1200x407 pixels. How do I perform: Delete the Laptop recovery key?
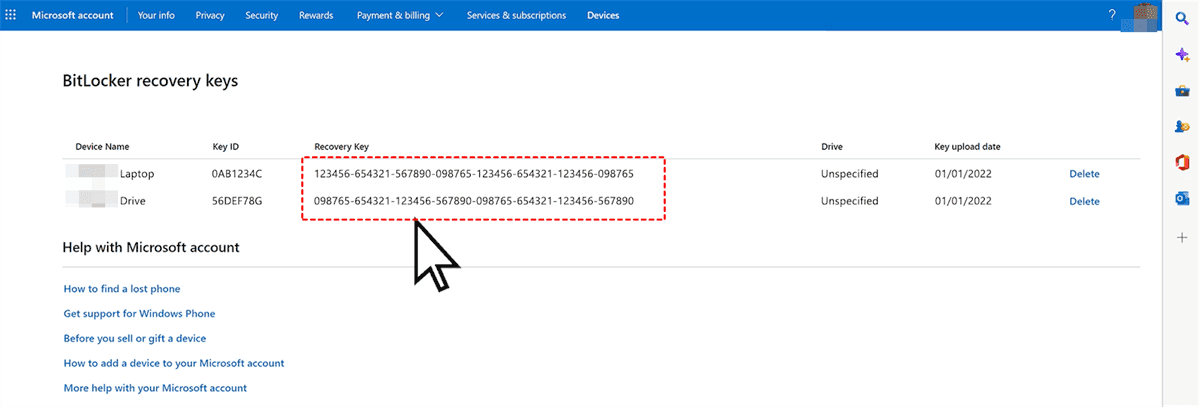pos(1084,174)
